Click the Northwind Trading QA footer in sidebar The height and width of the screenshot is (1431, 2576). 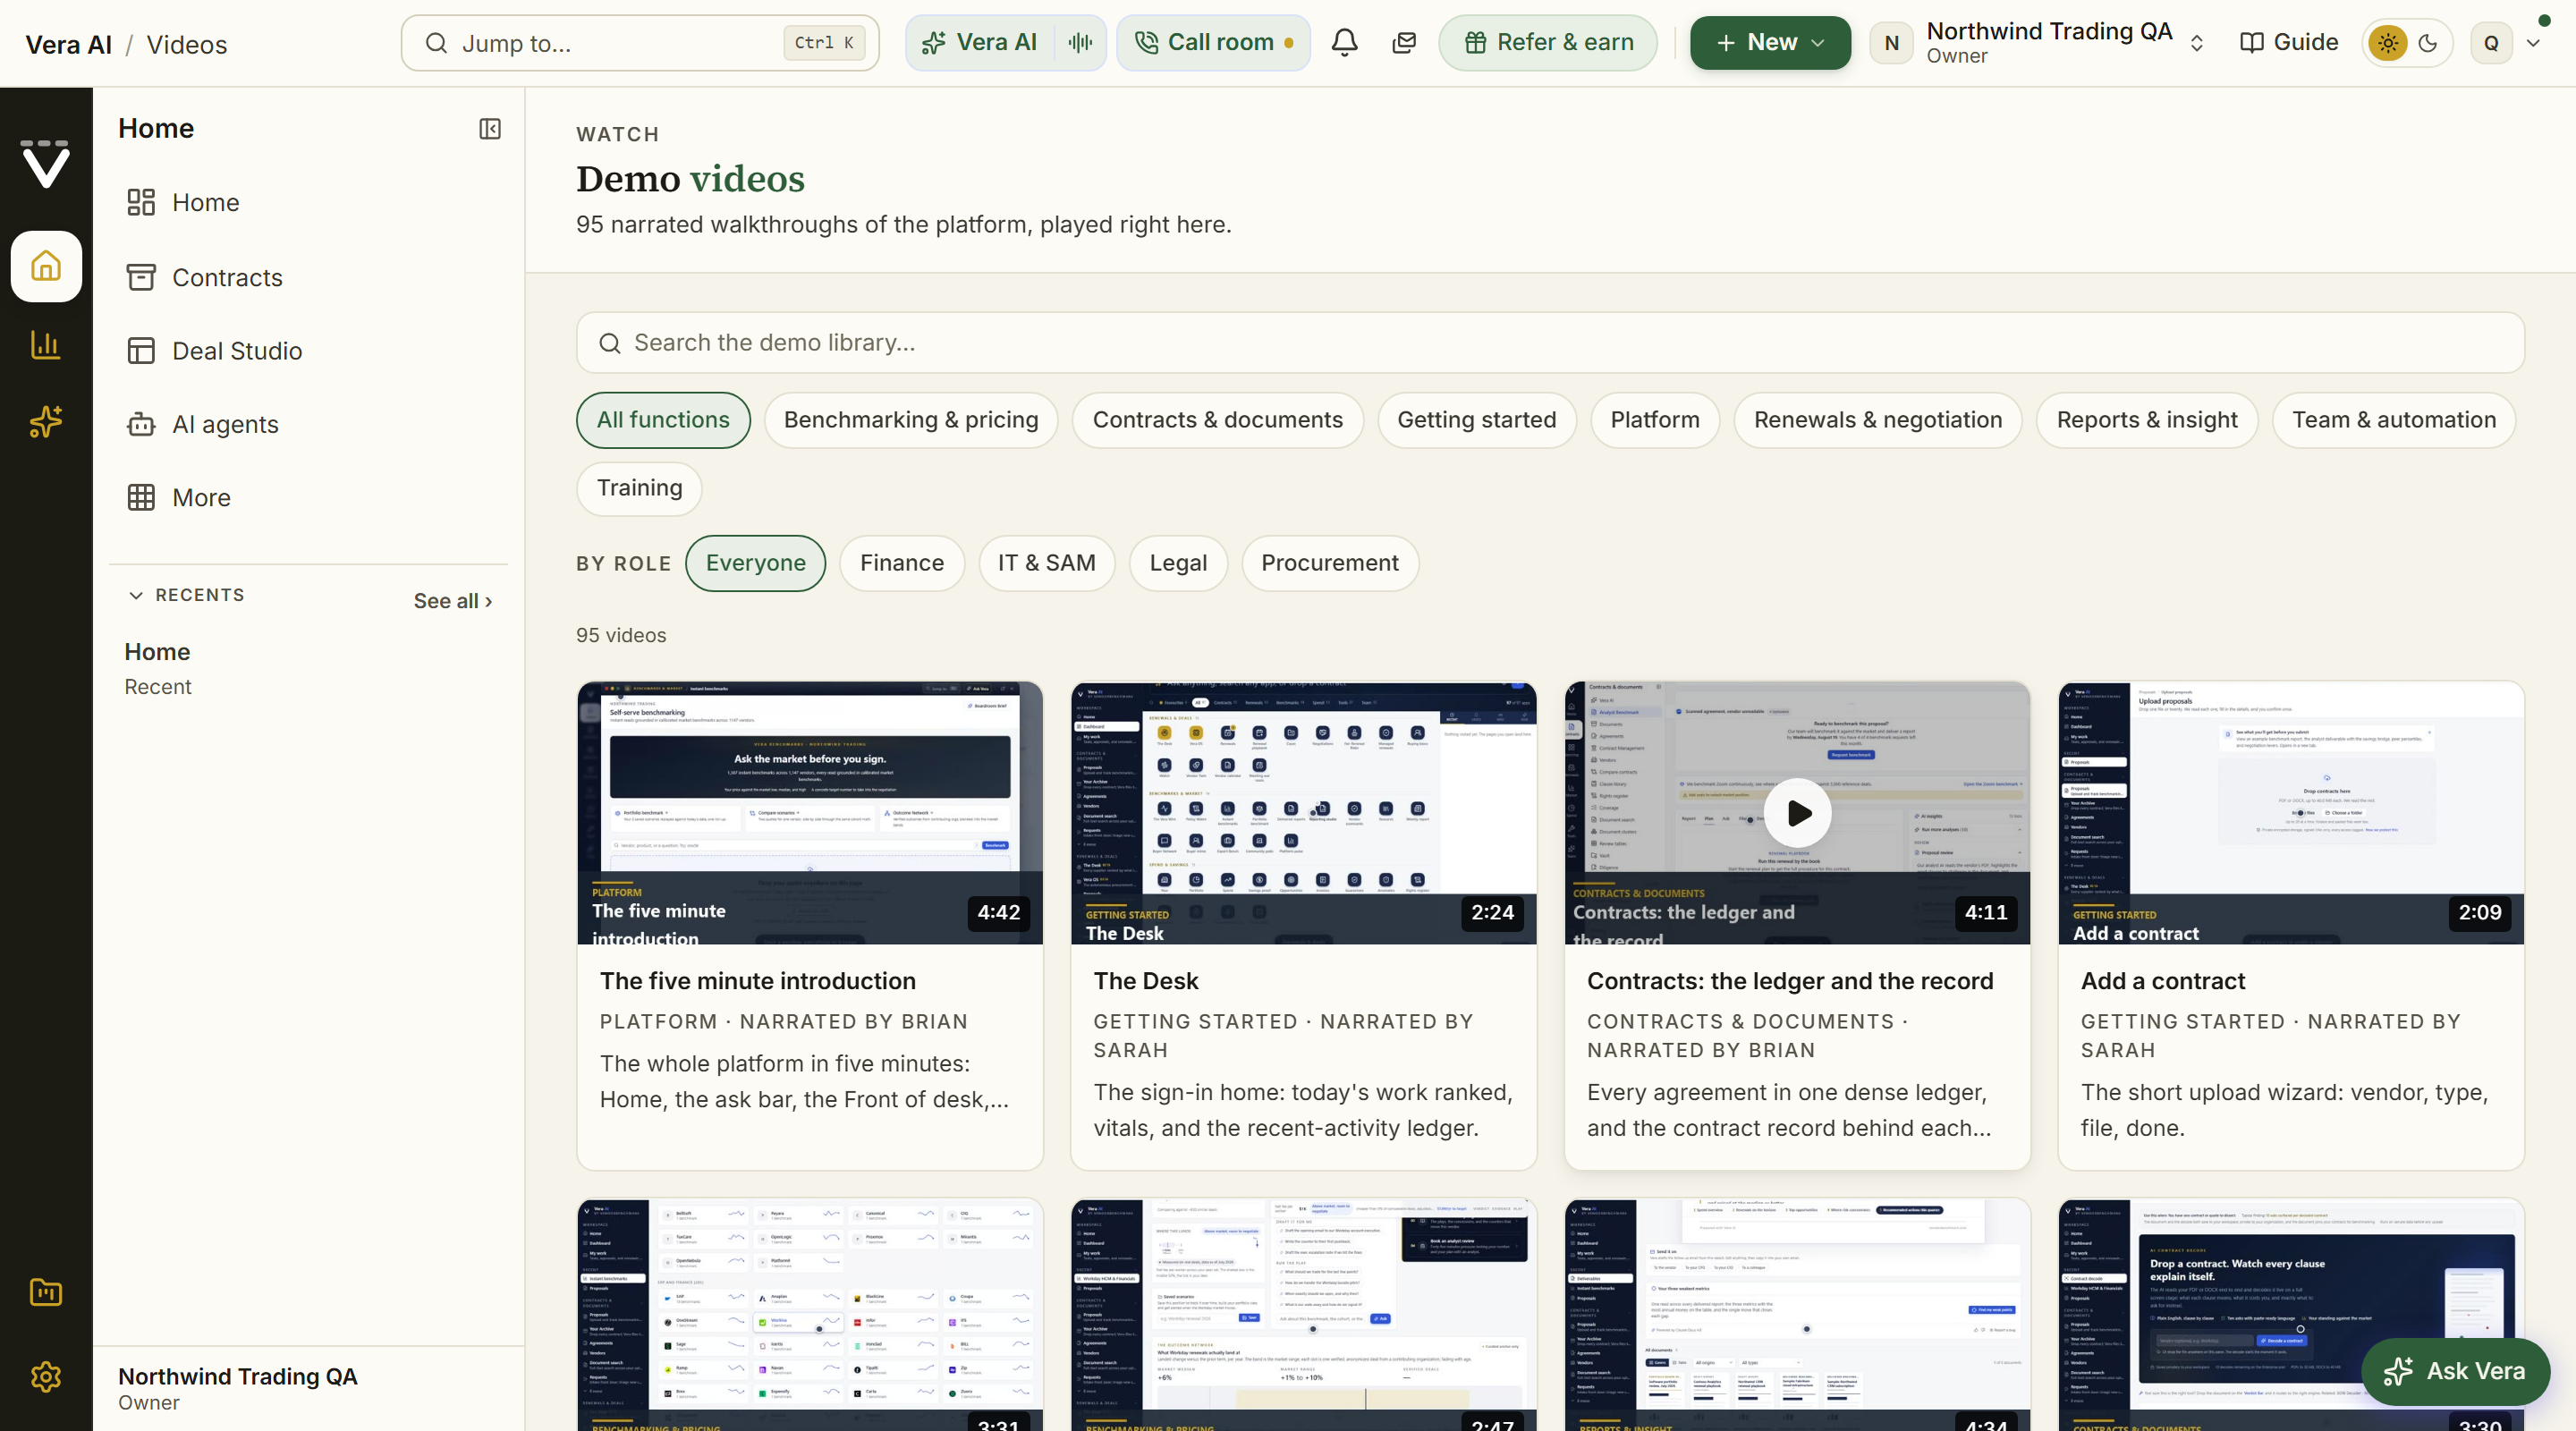pos(308,1388)
